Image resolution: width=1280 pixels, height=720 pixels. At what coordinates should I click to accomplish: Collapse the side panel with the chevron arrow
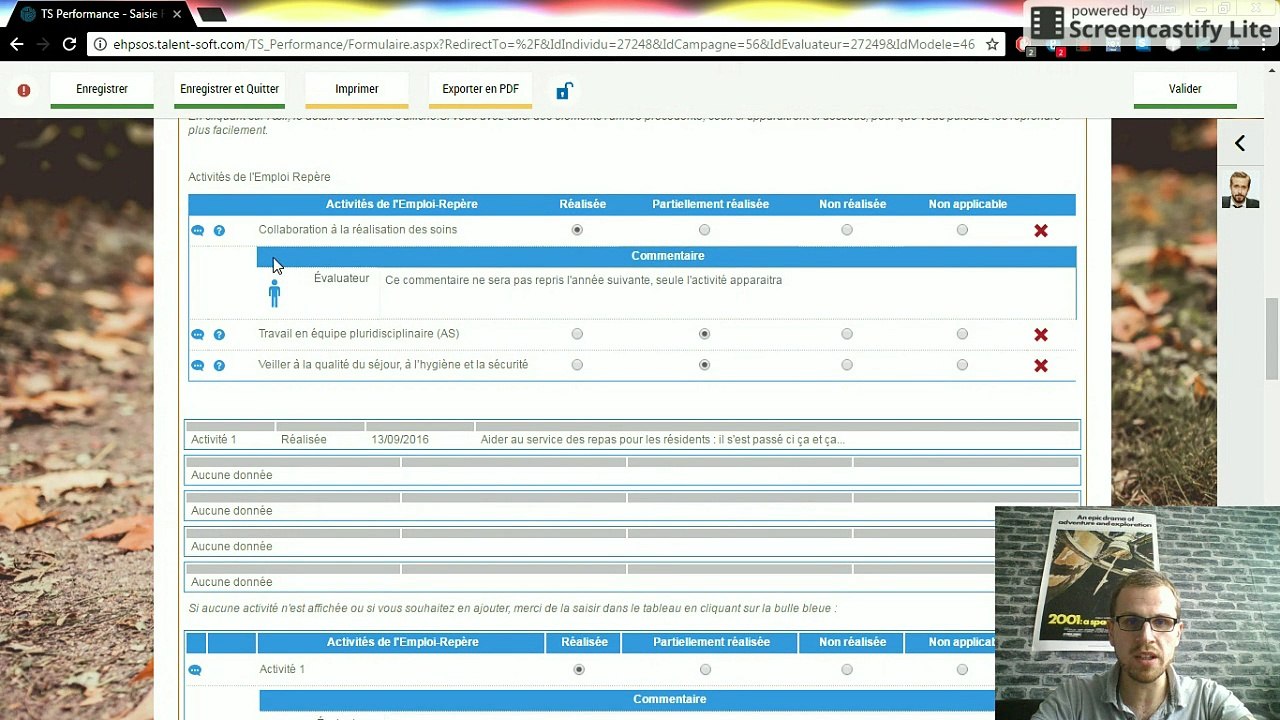(1239, 144)
